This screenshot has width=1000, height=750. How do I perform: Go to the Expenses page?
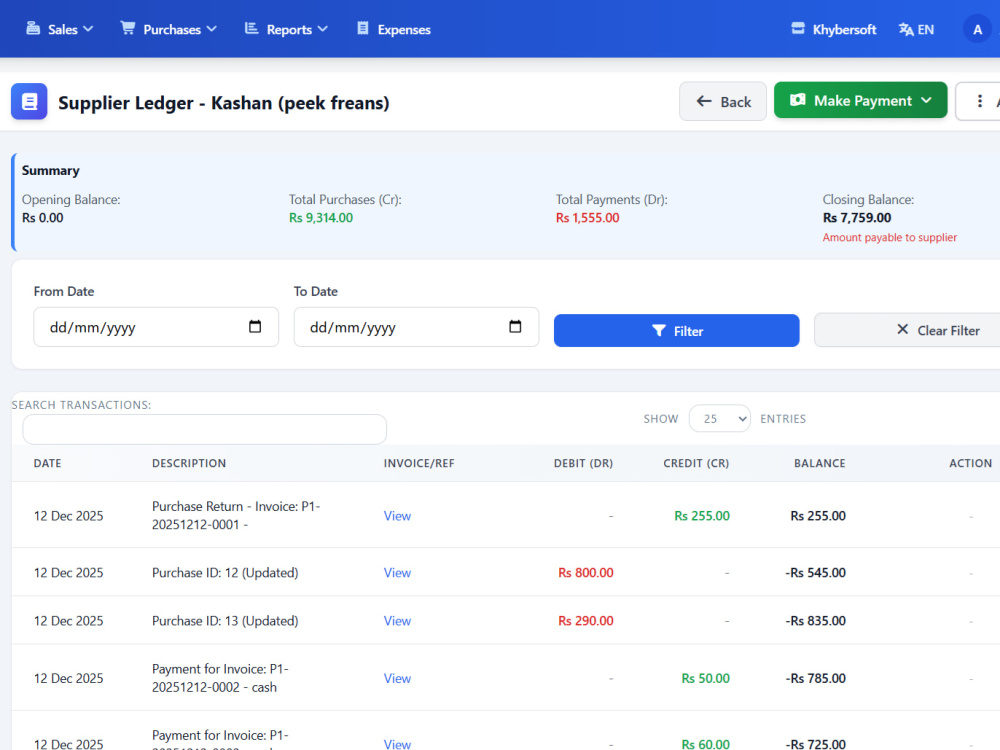click(393, 29)
